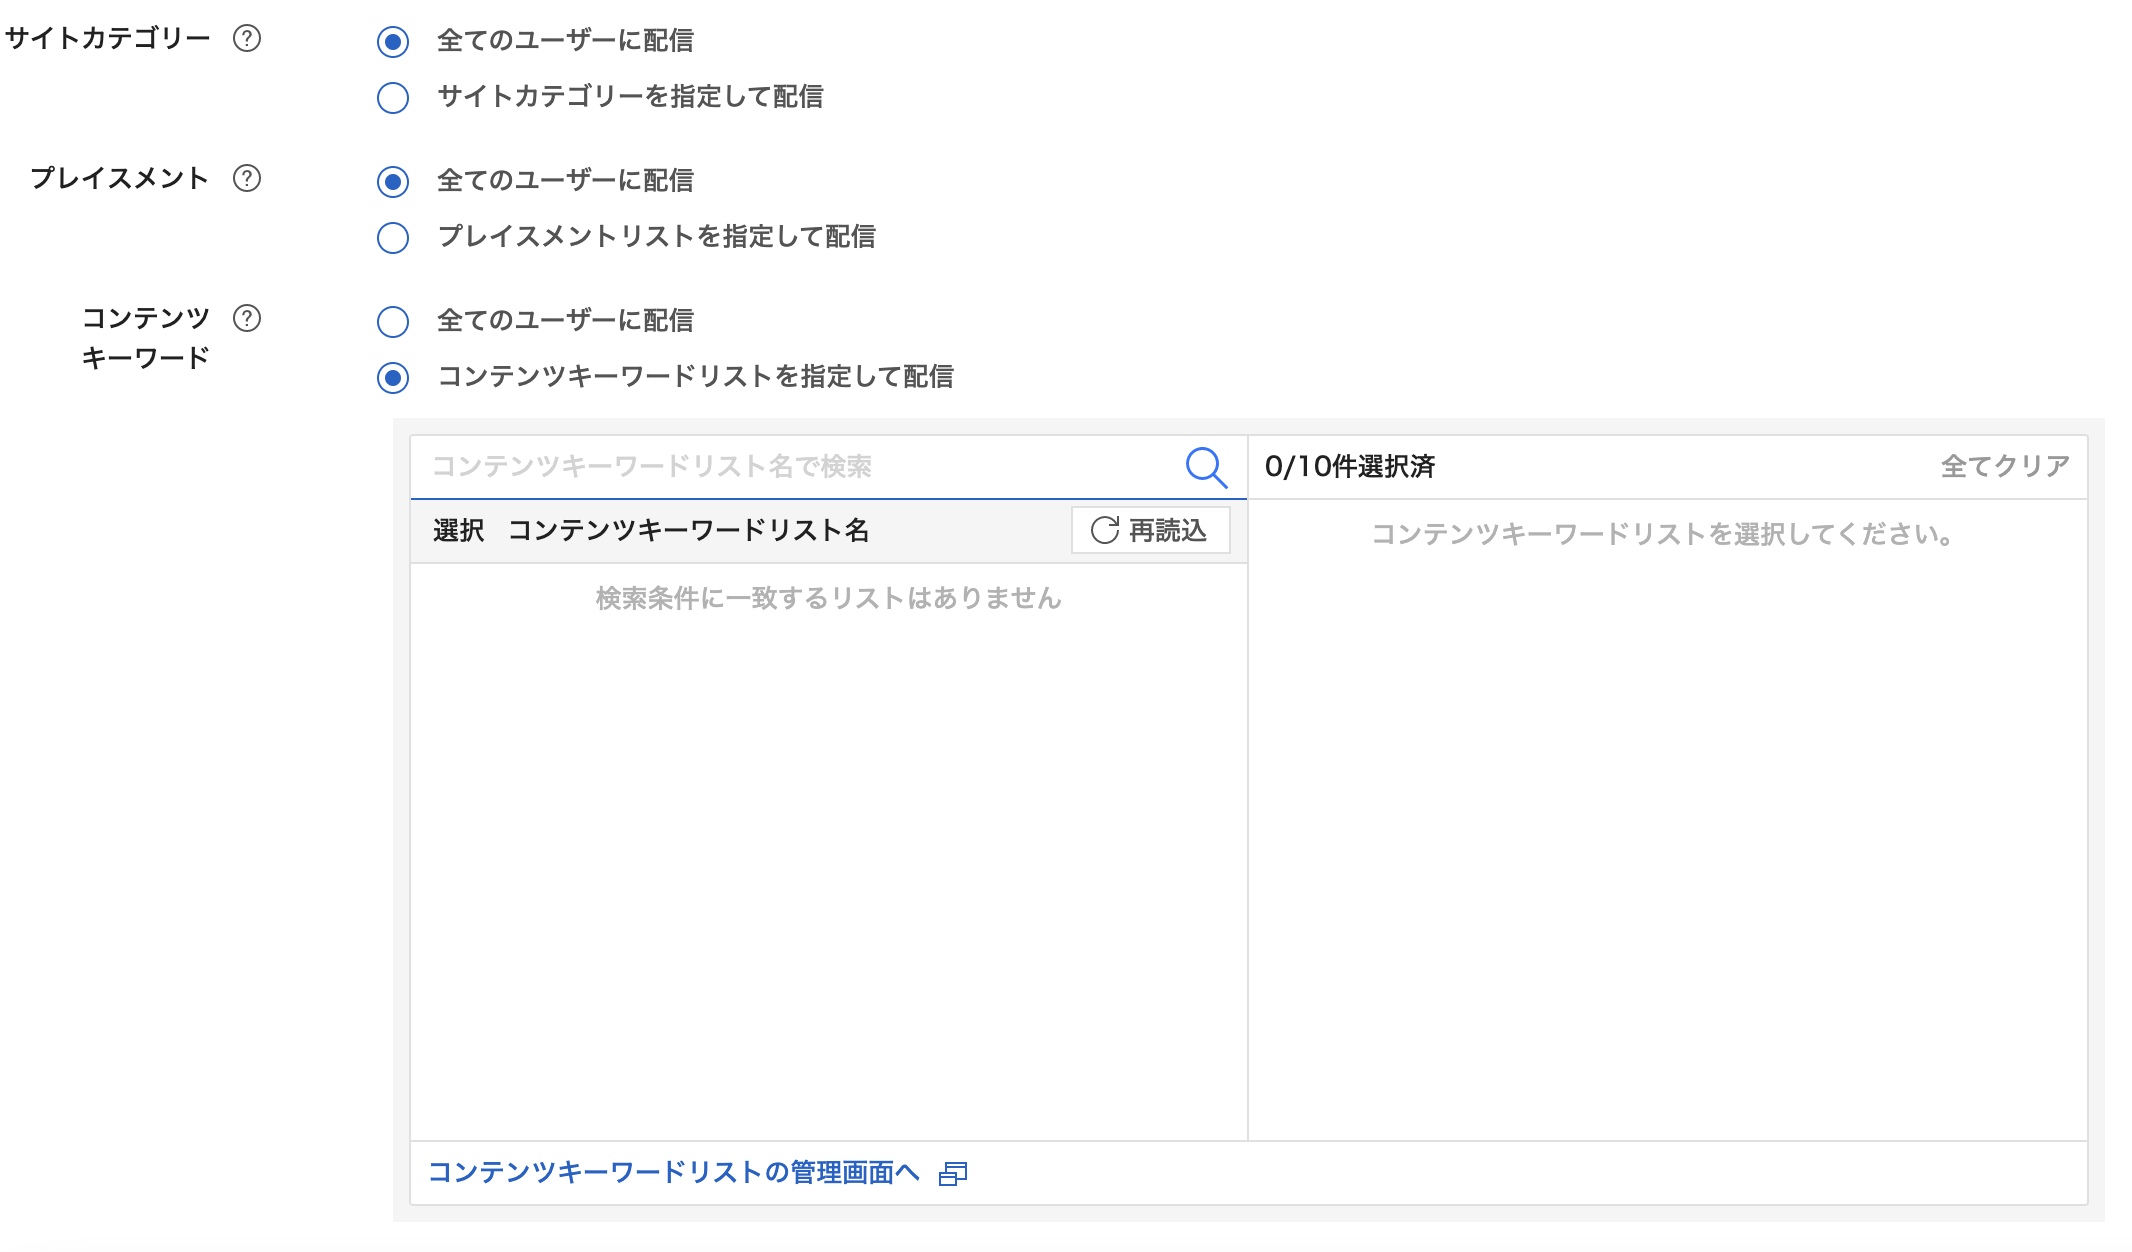The image size is (2132, 1252).
Task: Click コンテンツキーワードリスト名 column header
Action: pos(688,530)
